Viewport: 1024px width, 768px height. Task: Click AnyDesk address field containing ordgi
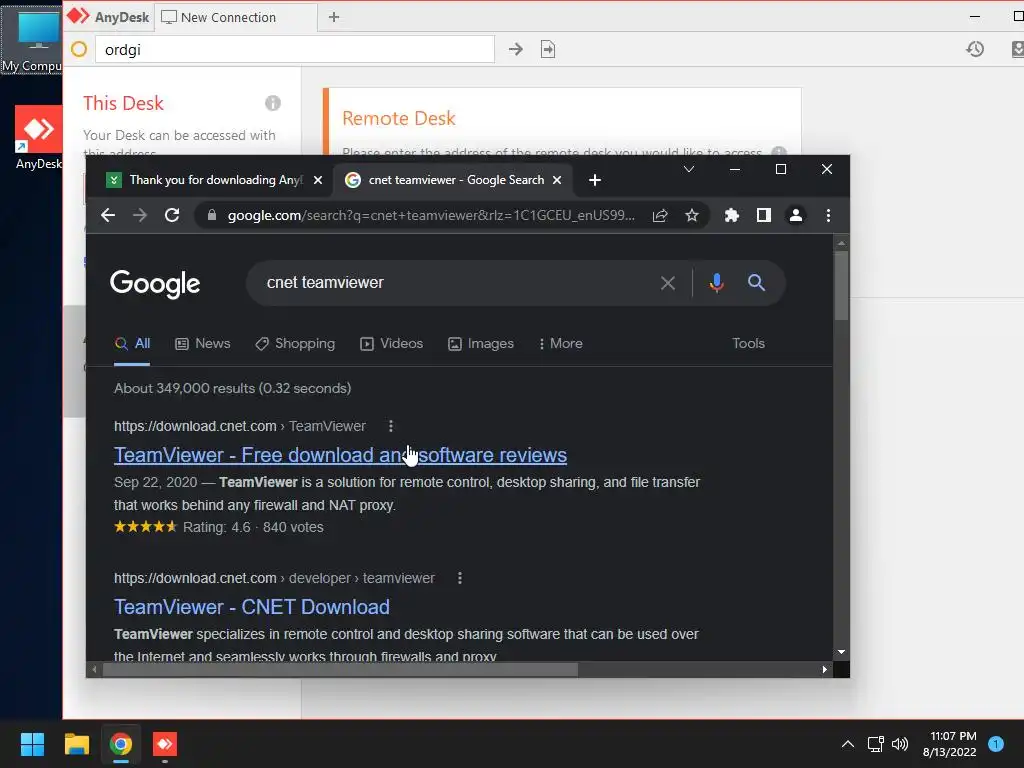295,50
